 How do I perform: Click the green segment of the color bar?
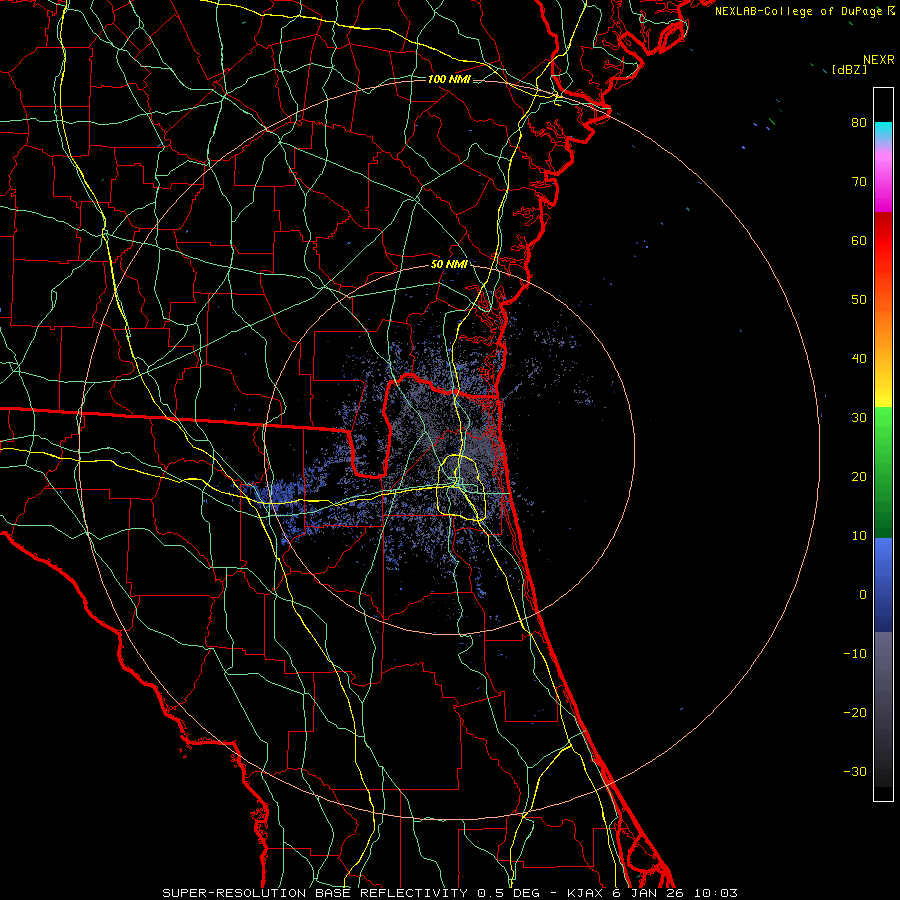click(x=883, y=472)
